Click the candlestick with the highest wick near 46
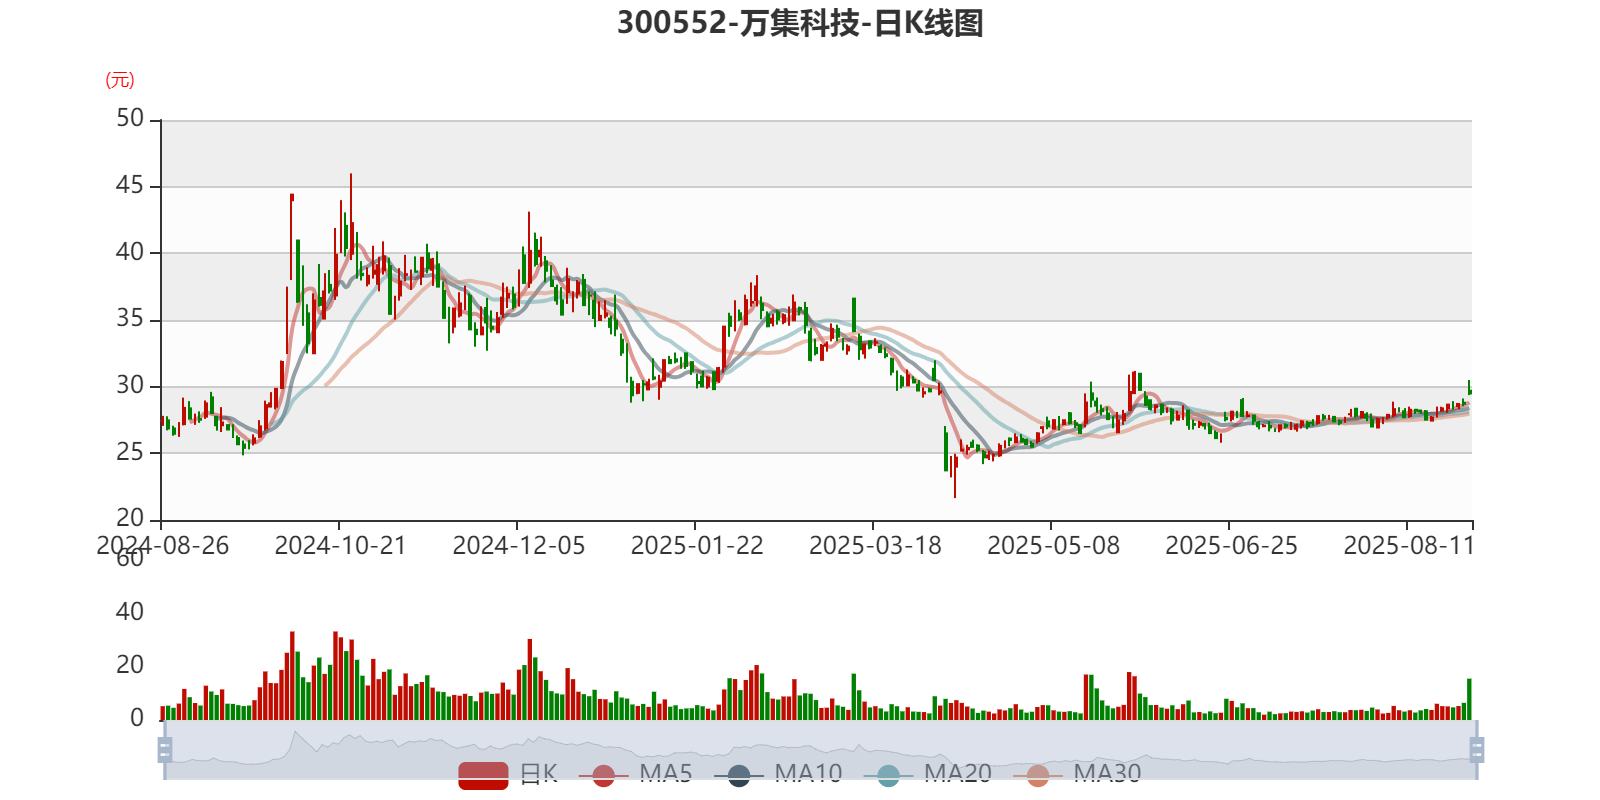 [x=350, y=215]
